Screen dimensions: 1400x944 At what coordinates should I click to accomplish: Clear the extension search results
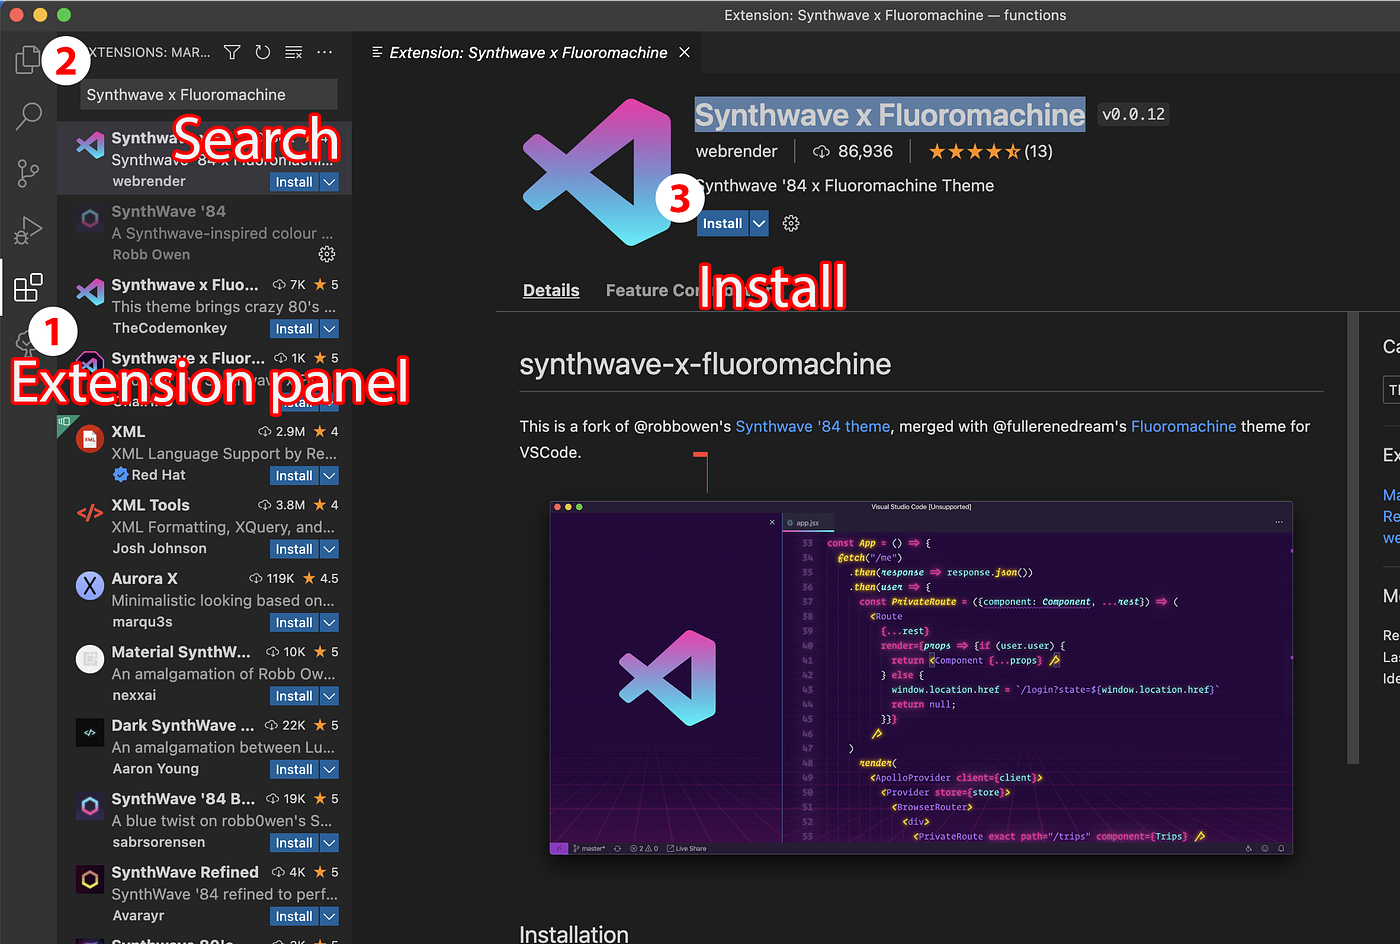point(293,52)
